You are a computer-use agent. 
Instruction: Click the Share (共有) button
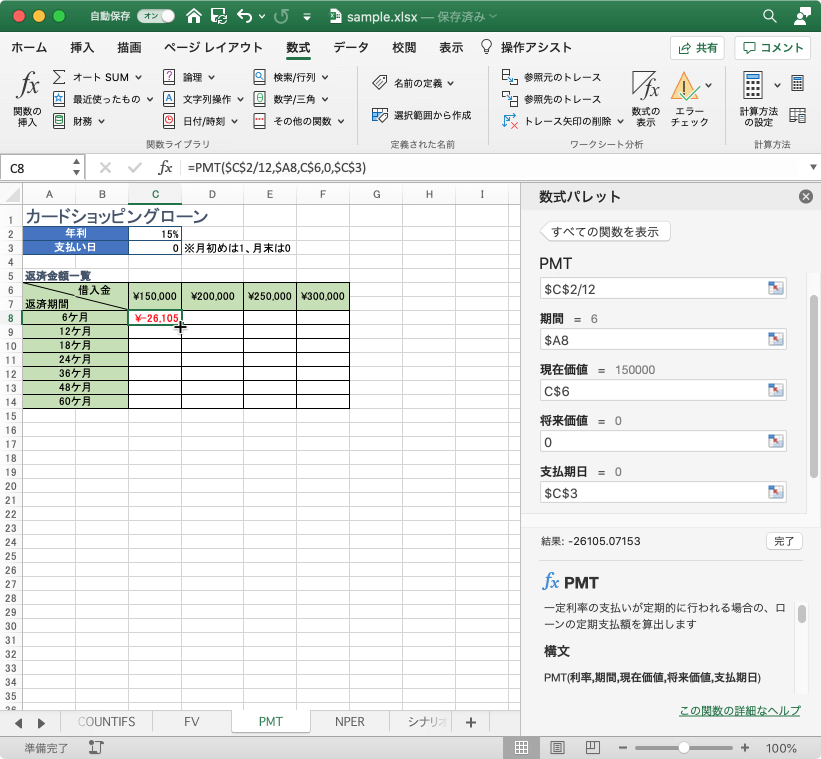pos(697,48)
